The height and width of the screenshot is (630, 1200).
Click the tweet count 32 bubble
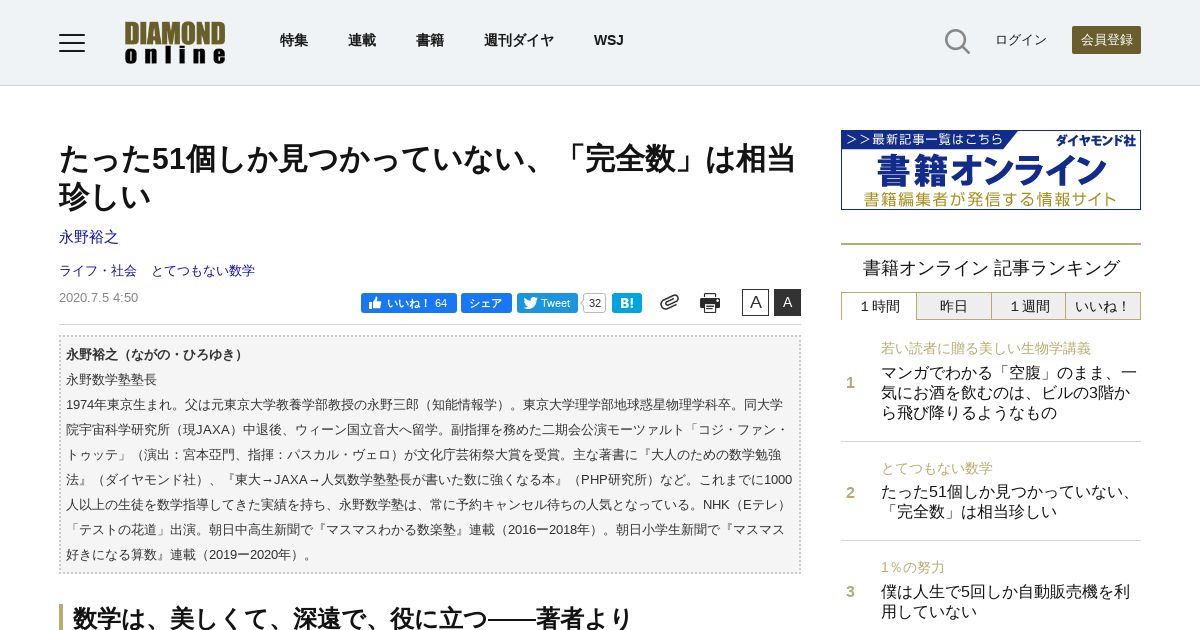[594, 303]
